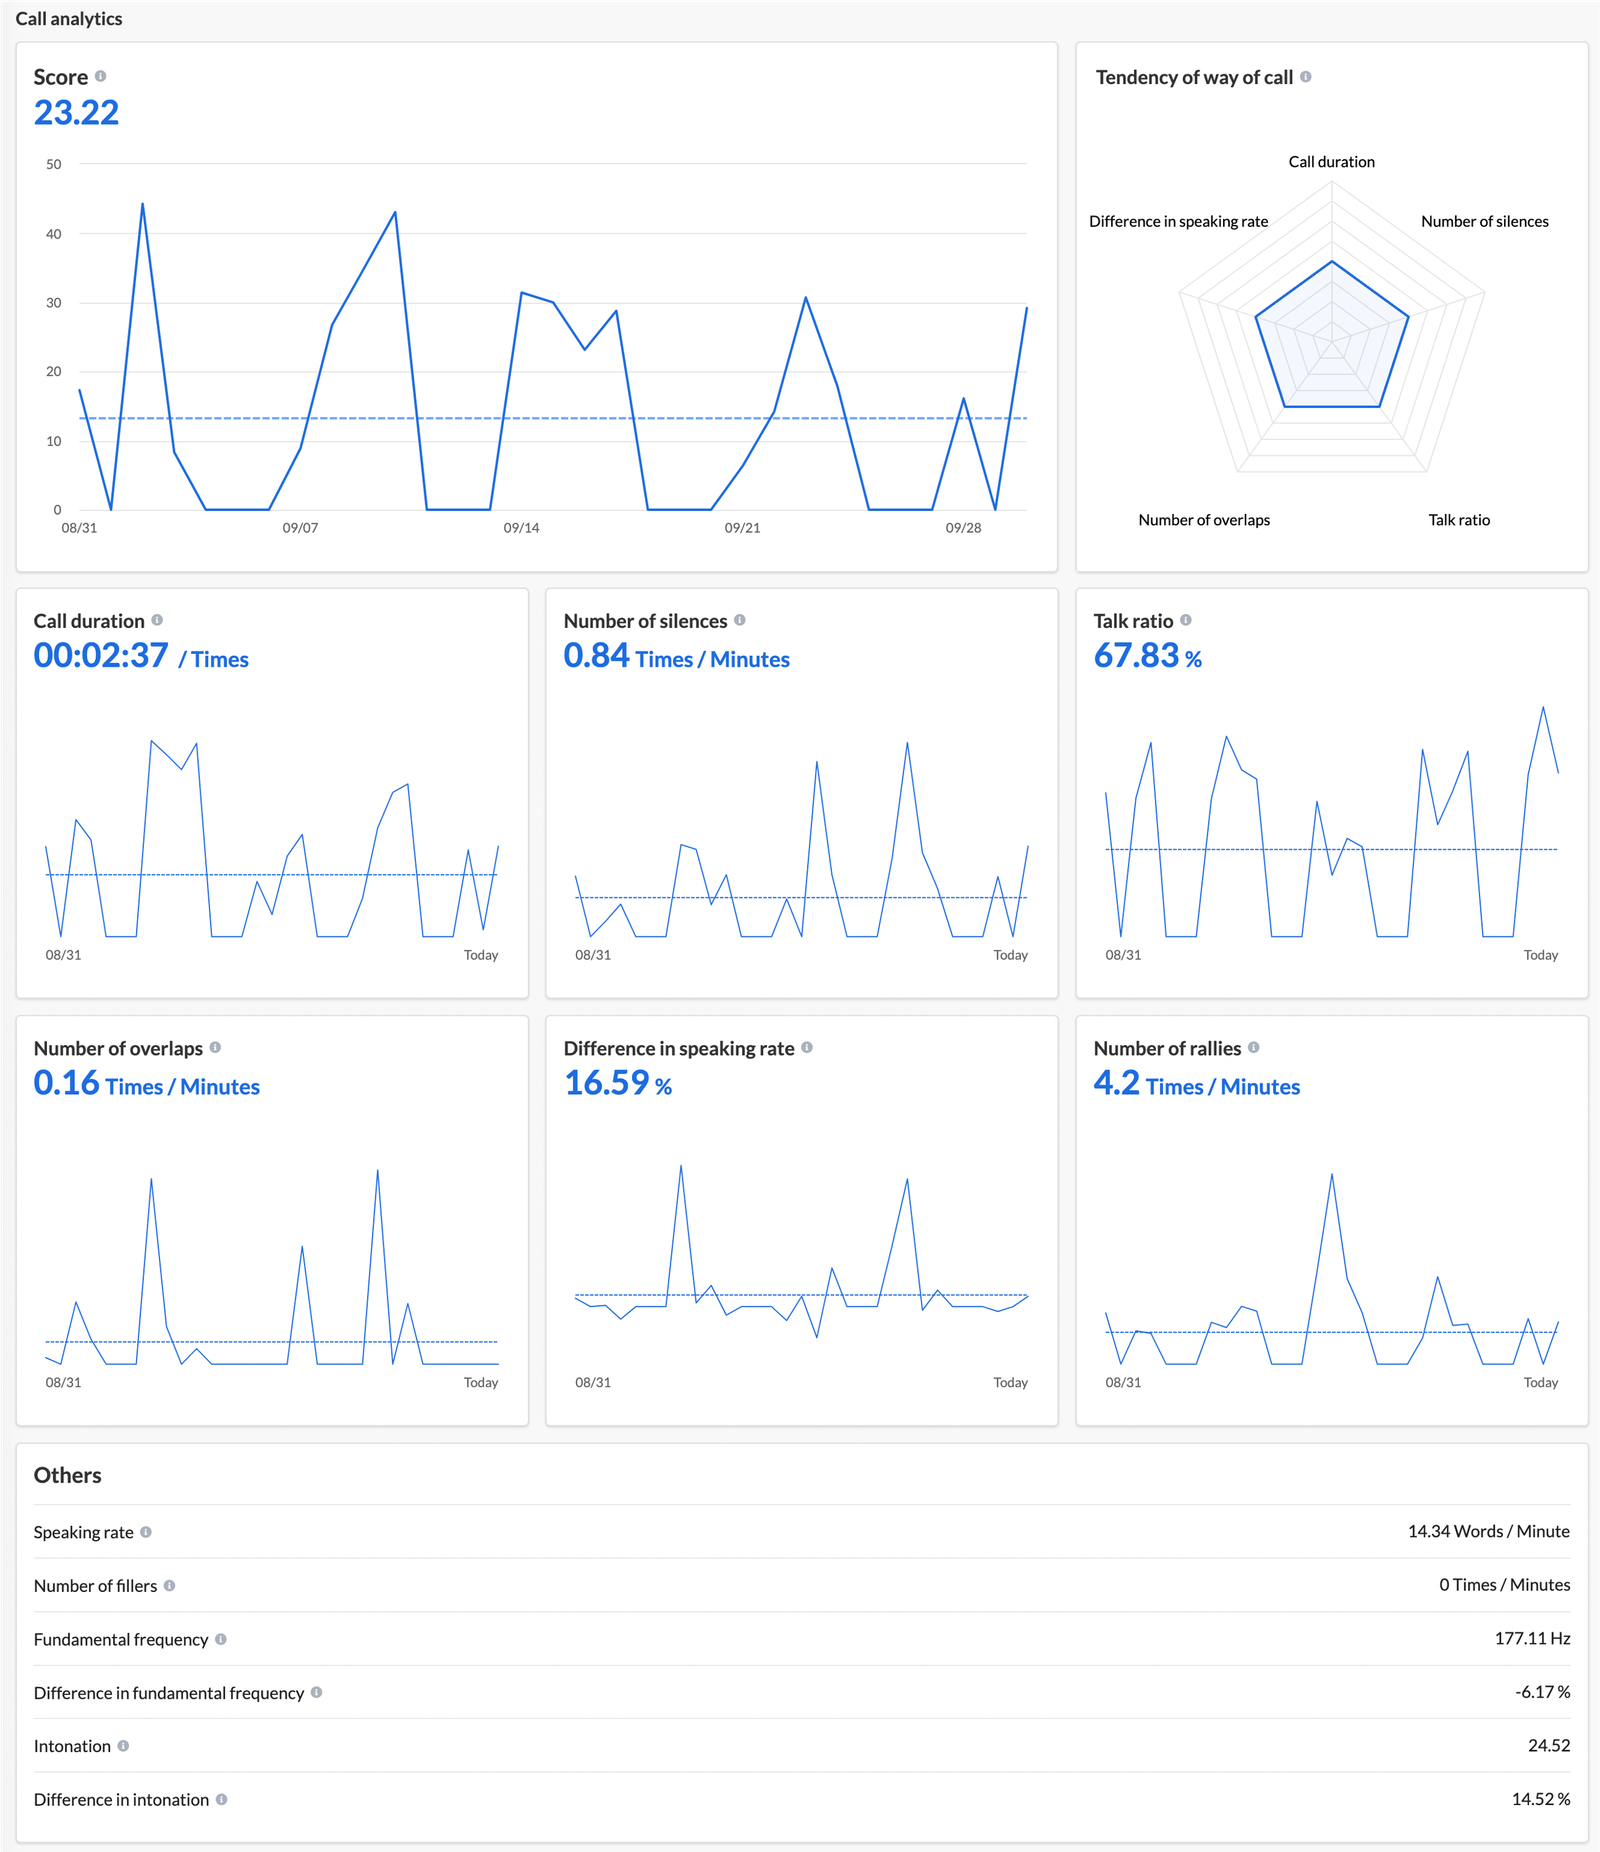Click the info icon next to Number of fillers
1600x1852 pixels.
[x=169, y=1585]
